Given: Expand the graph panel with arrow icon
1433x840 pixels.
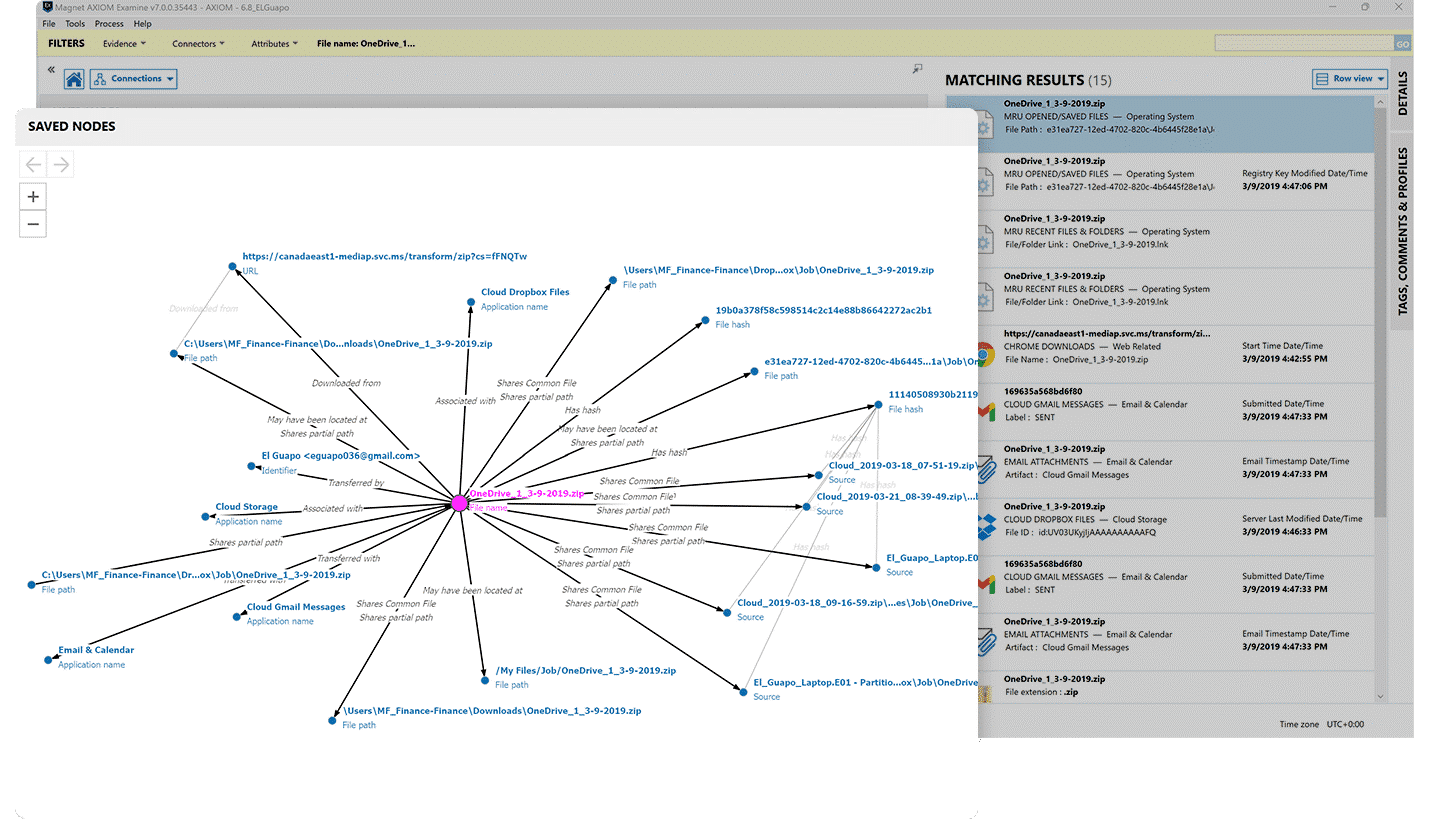Looking at the screenshot, I should click(917, 69).
